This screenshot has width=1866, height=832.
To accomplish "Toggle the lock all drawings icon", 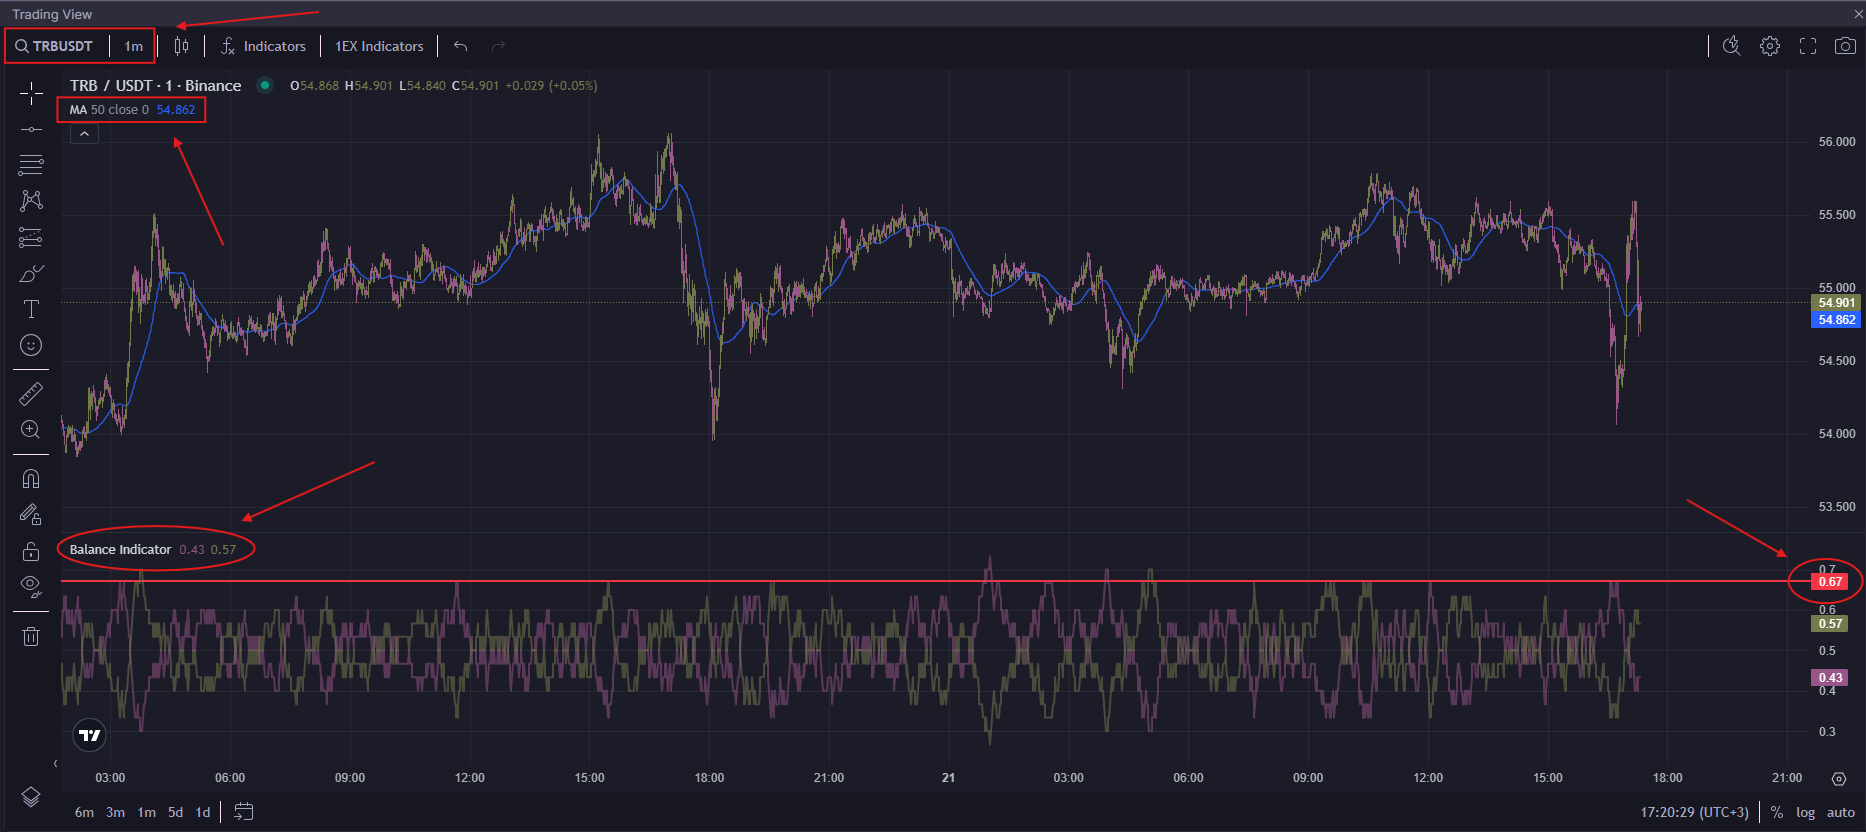I will point(31,551).
